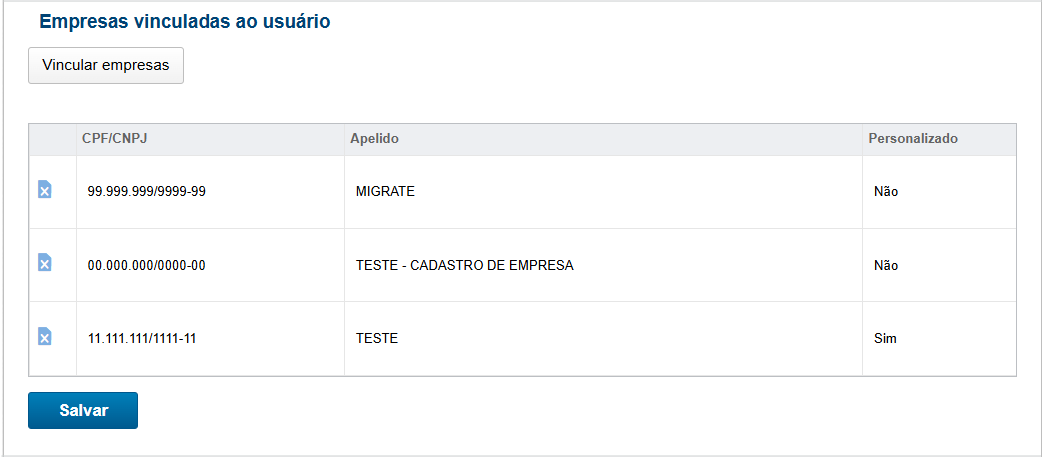Screen dimensions: 1042x458
Task: Select the CNPJ 00.000.000/0000-00 cell
Action: (x=147, y=266)
